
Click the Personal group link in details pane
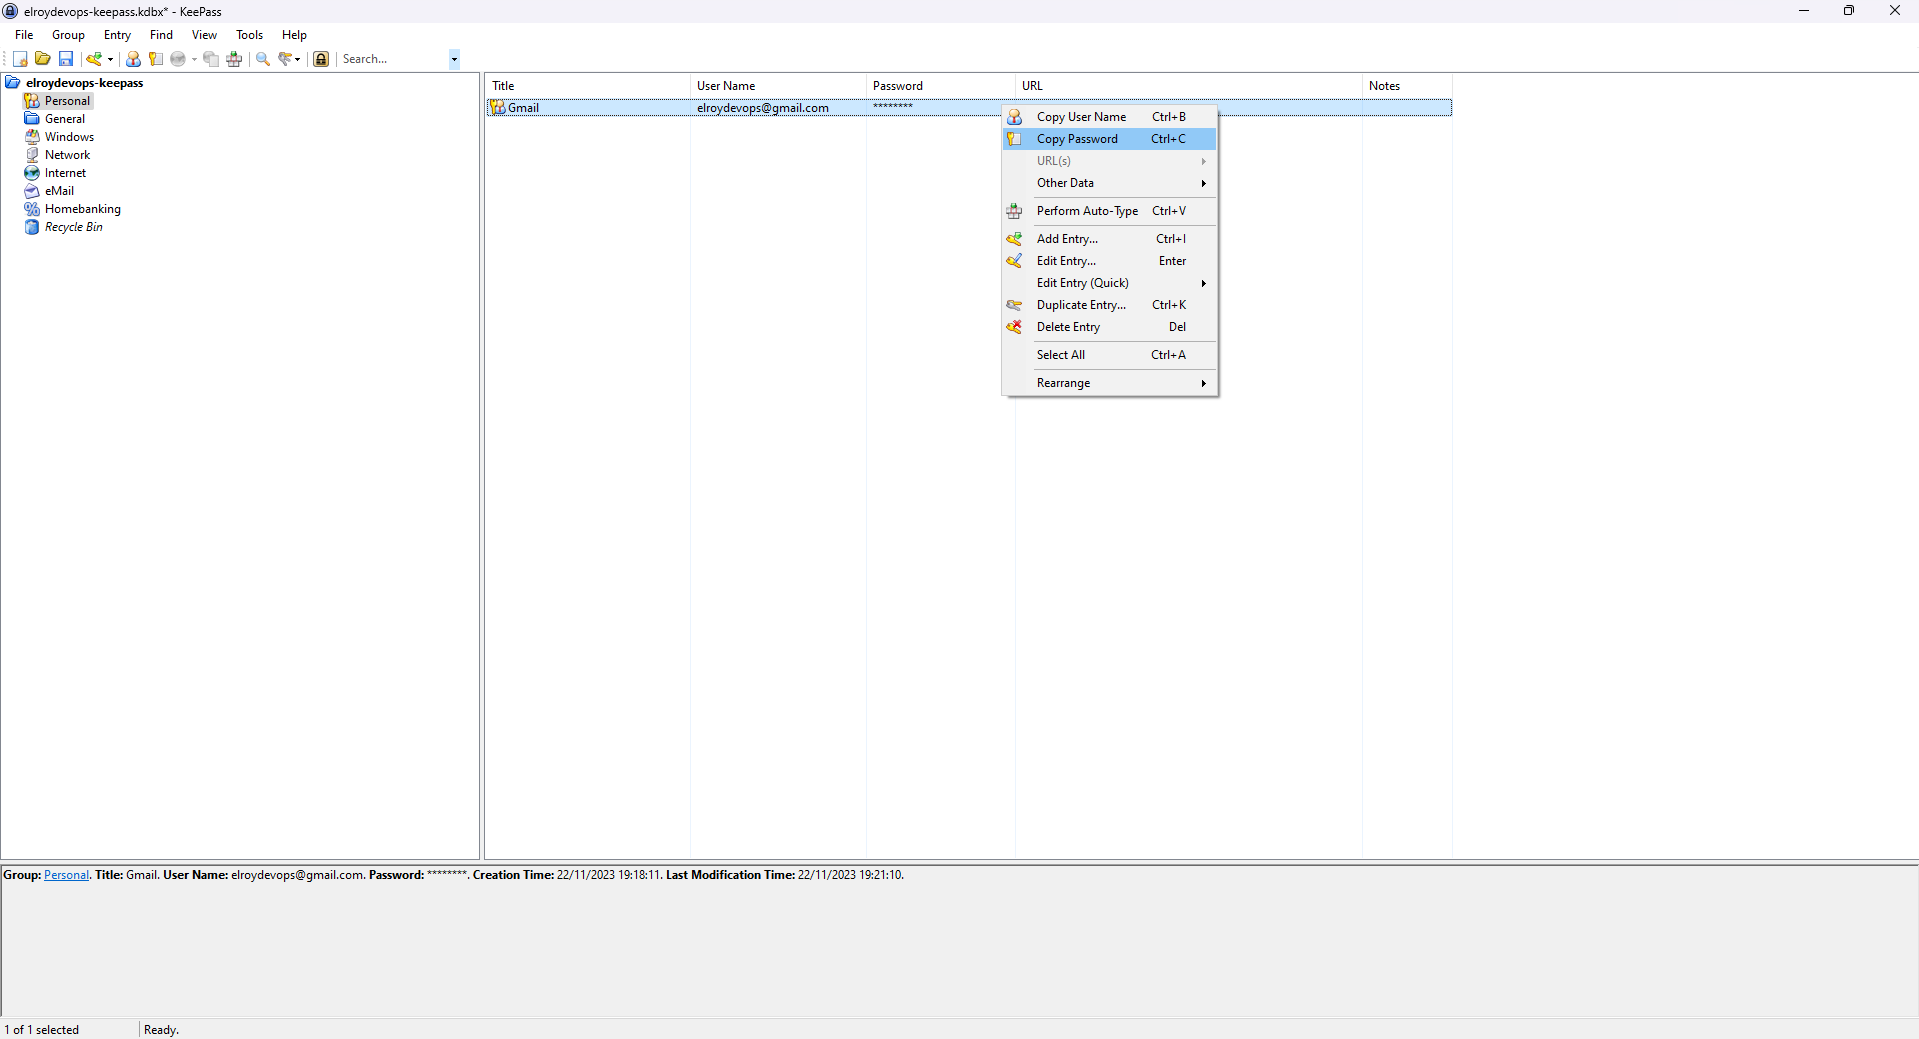(66, 875)
